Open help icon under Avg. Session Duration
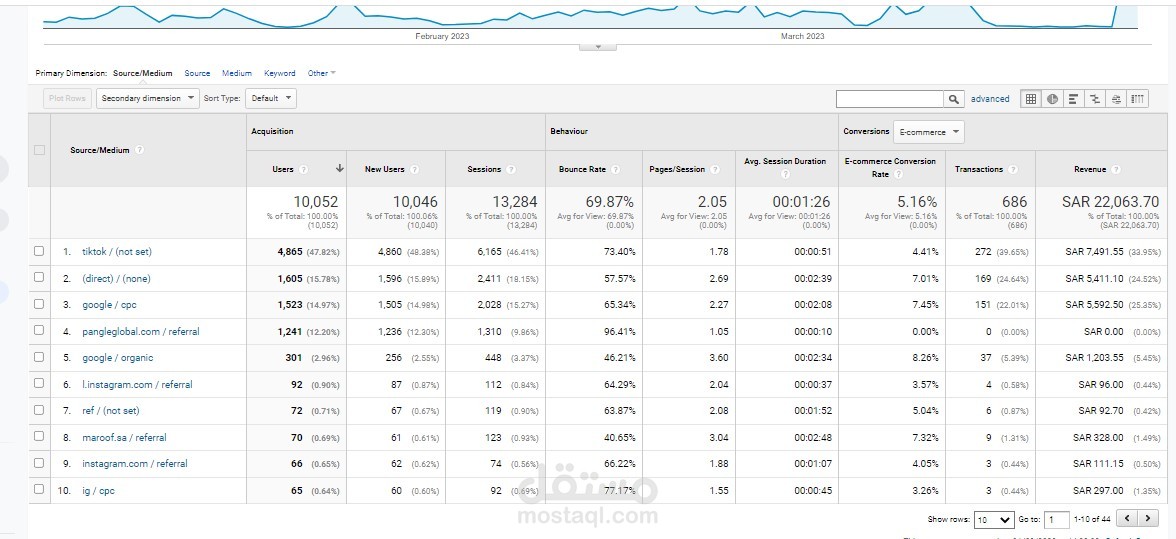This screenshot has height=539, width=1176. 785,175
